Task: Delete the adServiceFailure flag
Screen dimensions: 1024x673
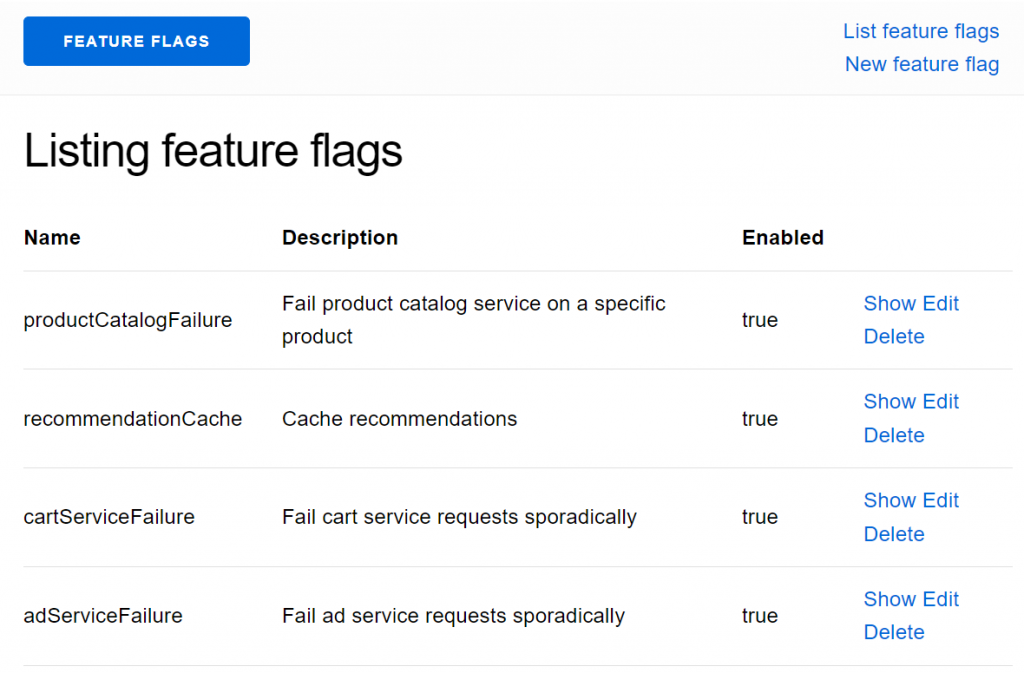Action: [x=893, y=632]
